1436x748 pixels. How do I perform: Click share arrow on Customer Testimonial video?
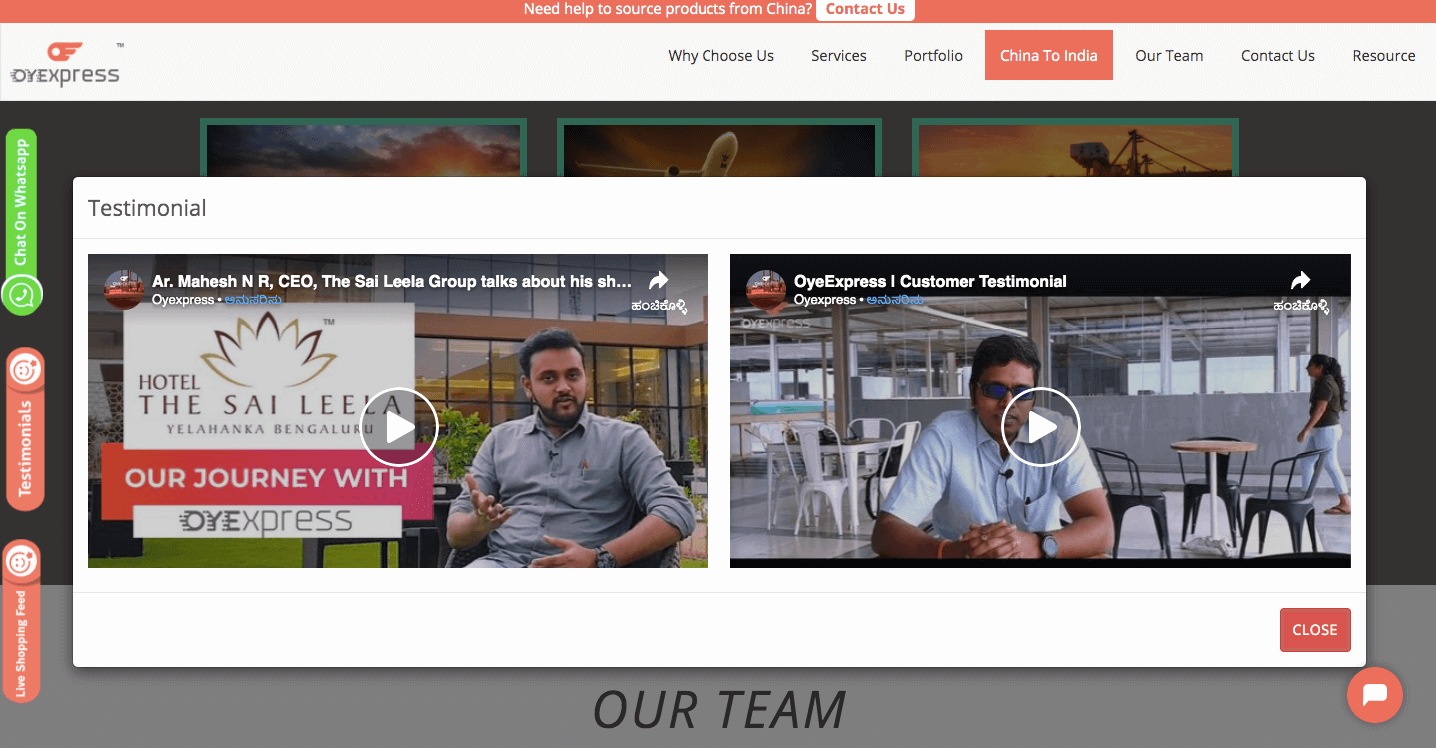pyautogui.click(x=1300, y=281)
